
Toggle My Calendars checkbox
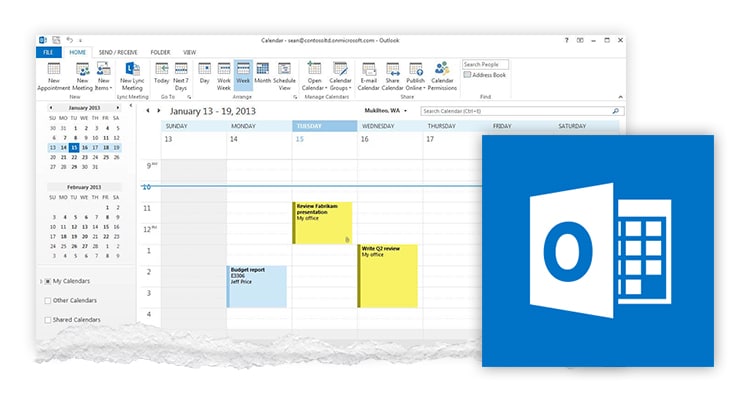47,281
